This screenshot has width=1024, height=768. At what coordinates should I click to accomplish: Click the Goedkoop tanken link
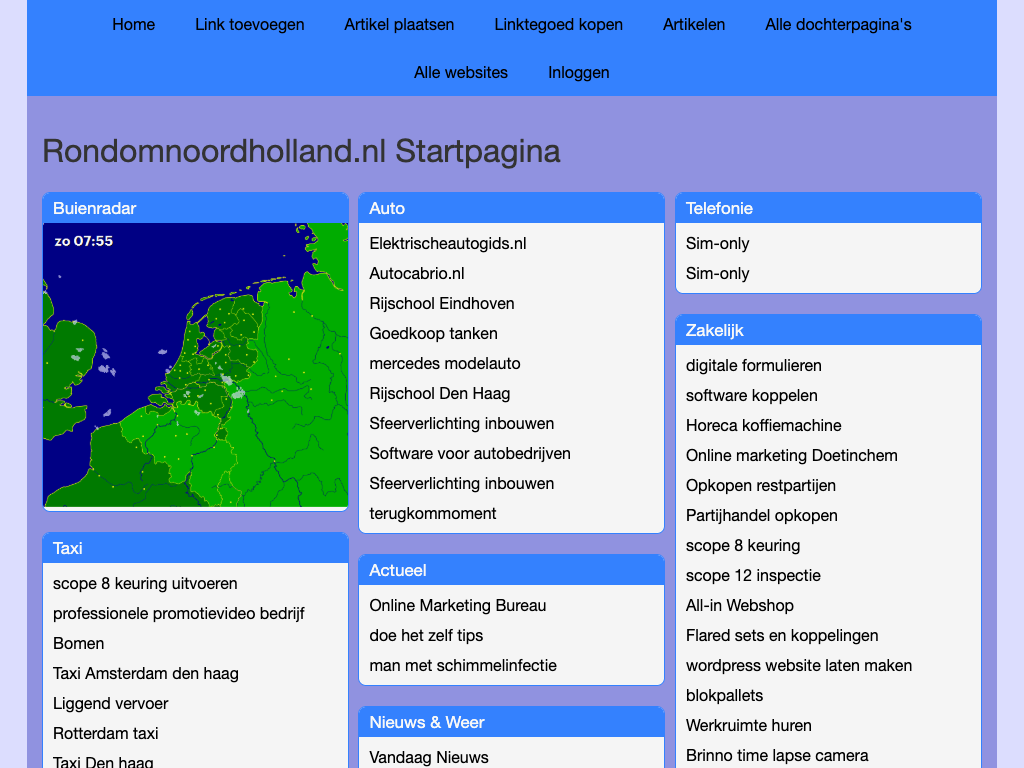[x=433, y=333]
